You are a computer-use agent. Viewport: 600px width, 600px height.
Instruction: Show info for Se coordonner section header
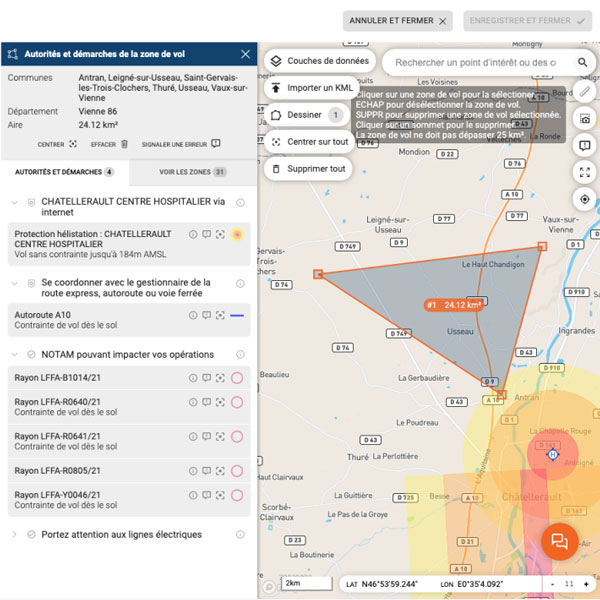(240, 284)
